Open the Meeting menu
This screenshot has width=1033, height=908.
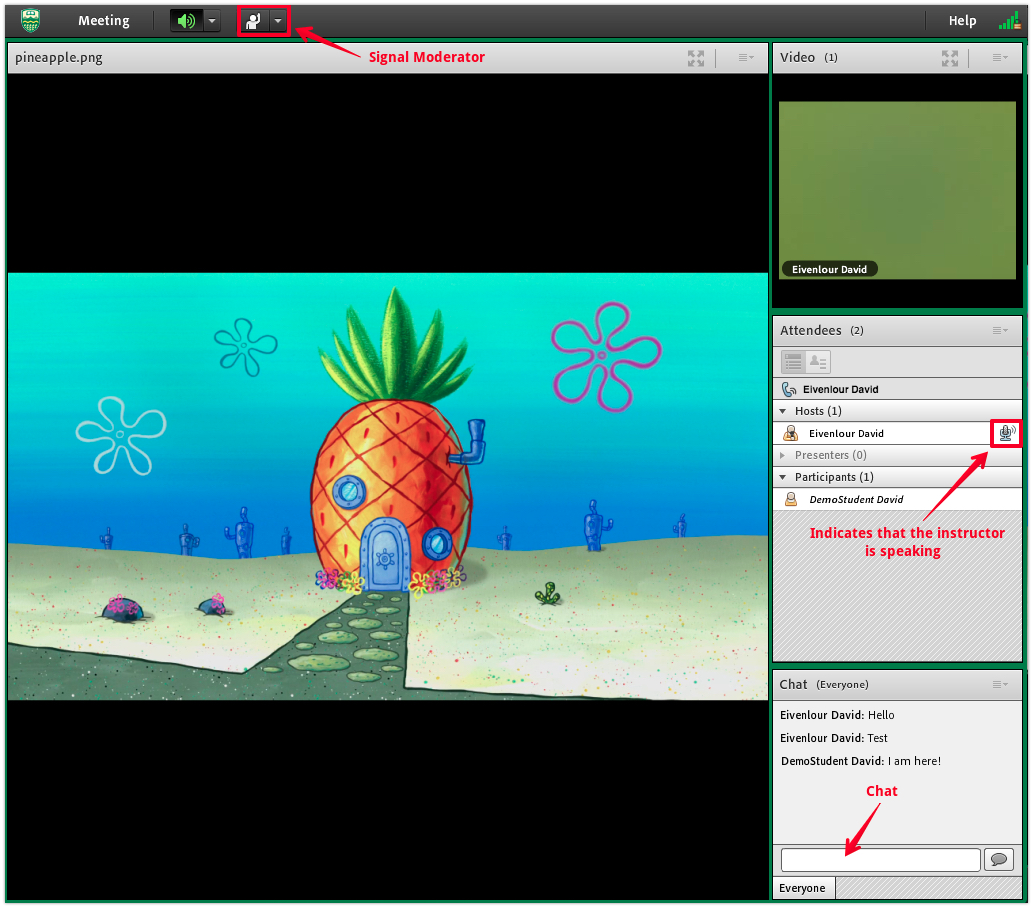[x=103, y=21]
